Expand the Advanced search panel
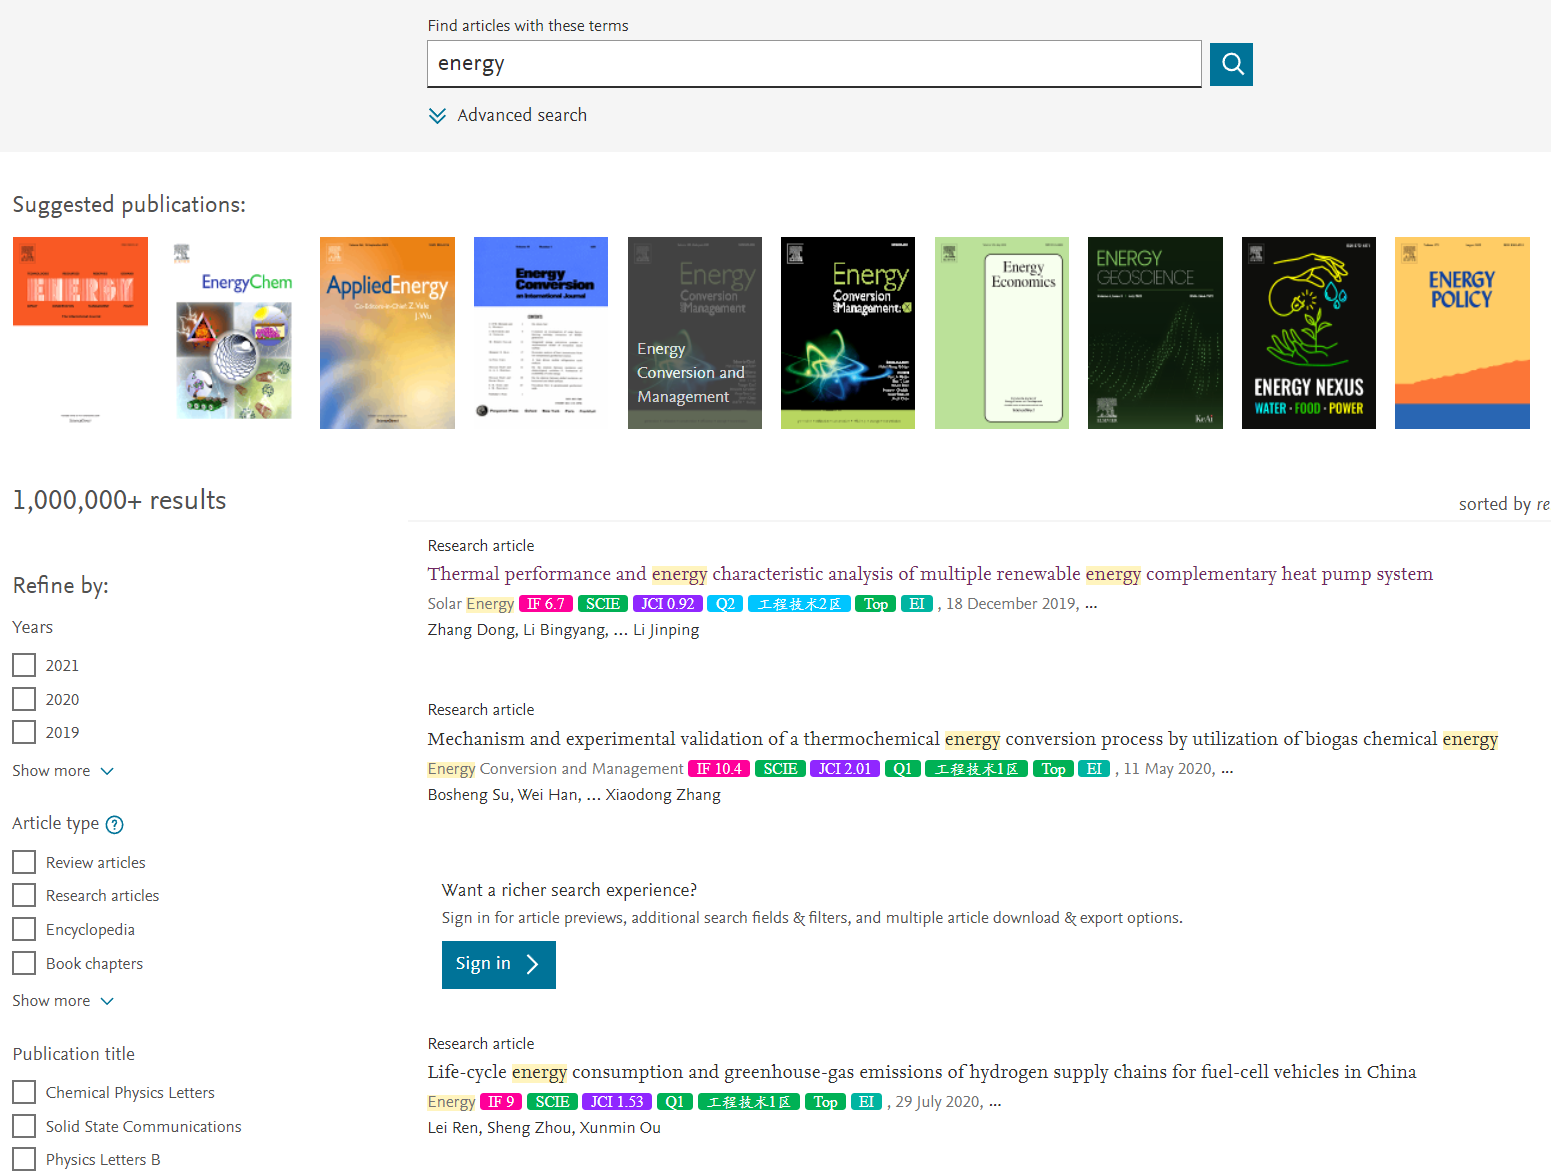 coord(521,115)
